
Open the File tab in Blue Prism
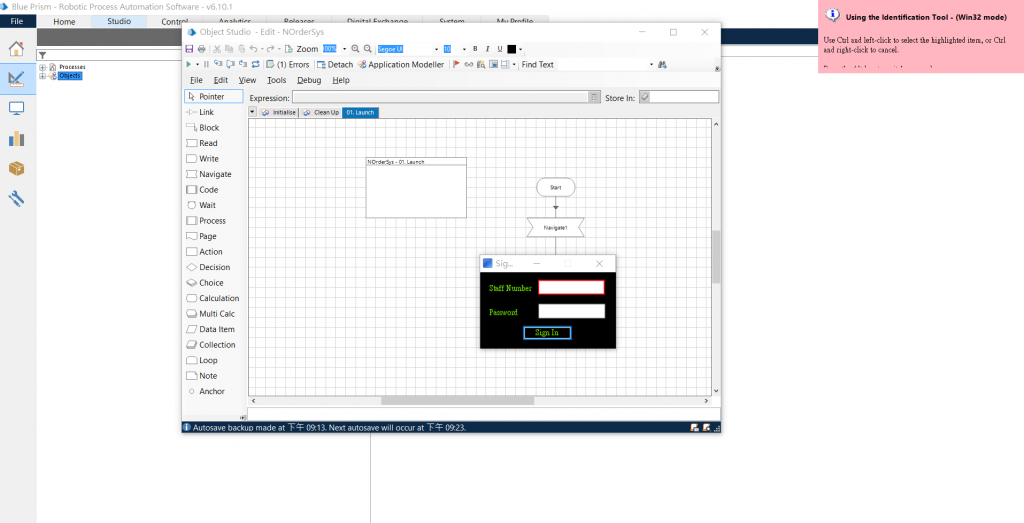click(x=17, y=22)
